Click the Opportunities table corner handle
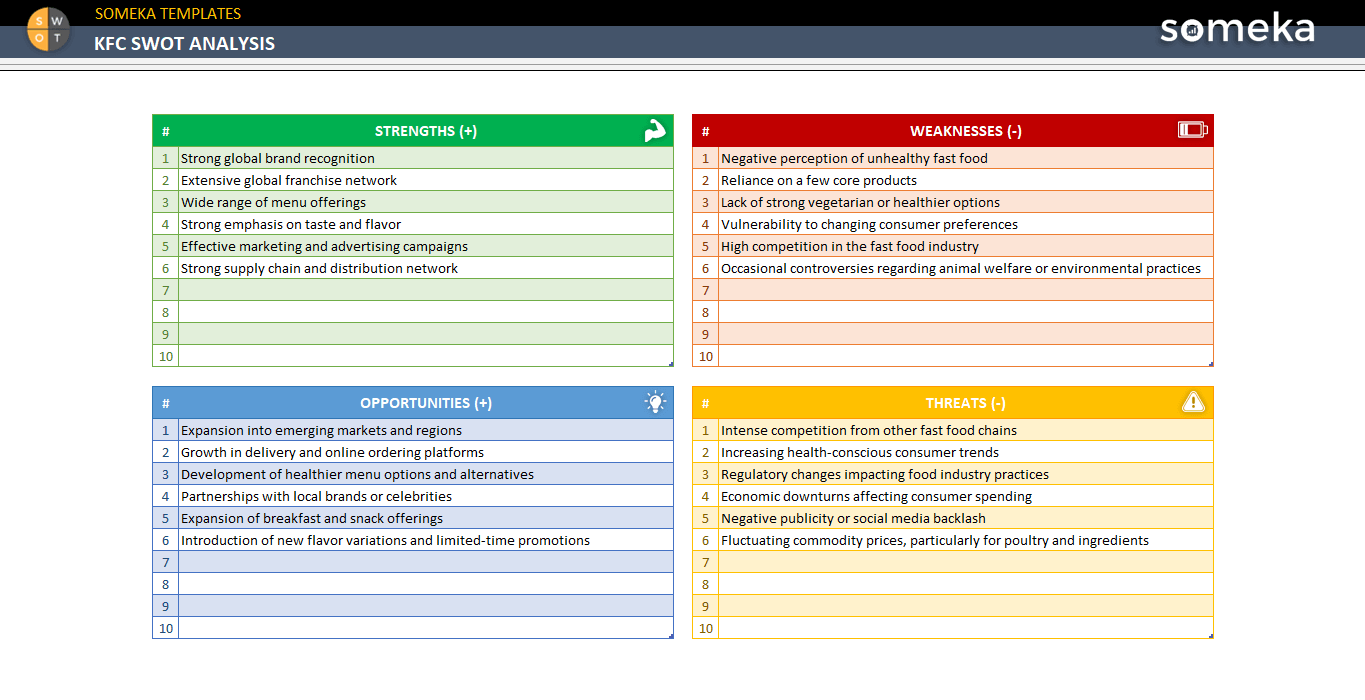Image resolution: width=1365 pixels, height=700 pixels. (x=671, y=636)
